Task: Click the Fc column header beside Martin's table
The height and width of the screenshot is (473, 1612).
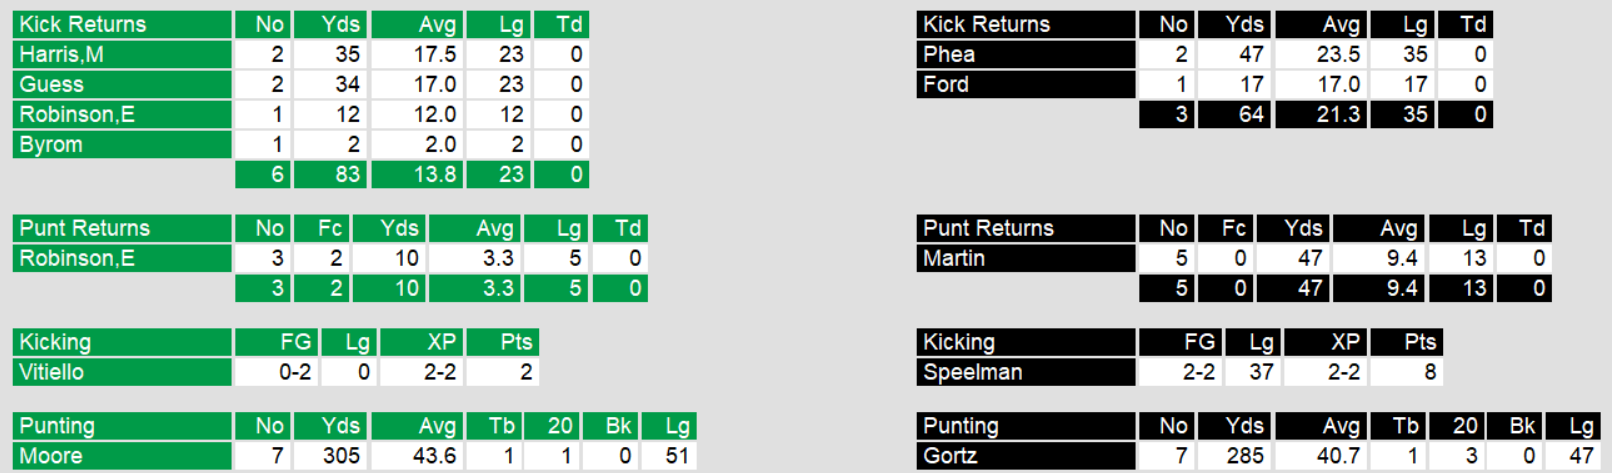Action: 1225,228
